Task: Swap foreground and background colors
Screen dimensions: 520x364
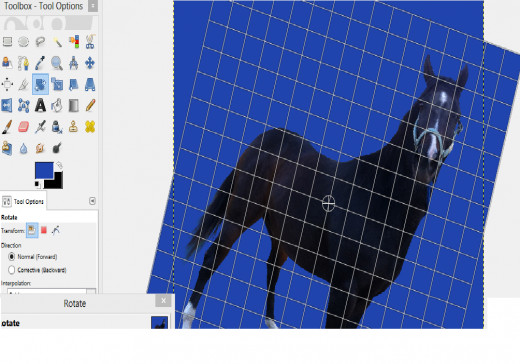Action: (x=59, y=165)
